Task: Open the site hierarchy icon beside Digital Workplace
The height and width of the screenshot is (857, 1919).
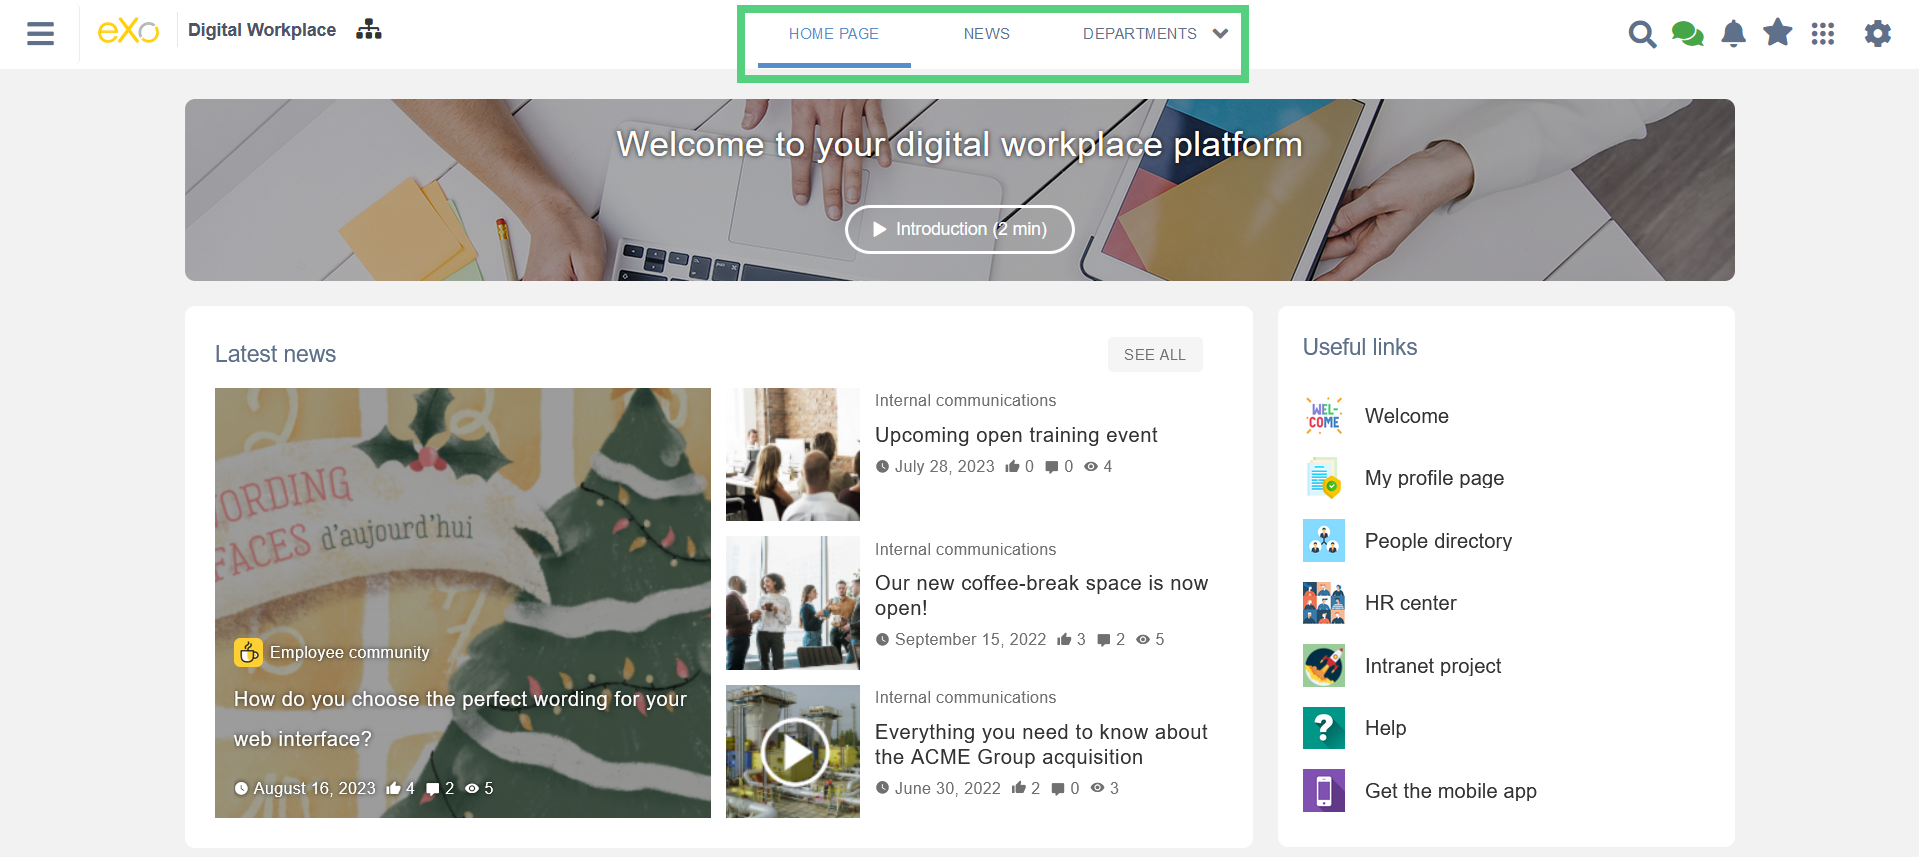Action: click(x=369, y=30)
